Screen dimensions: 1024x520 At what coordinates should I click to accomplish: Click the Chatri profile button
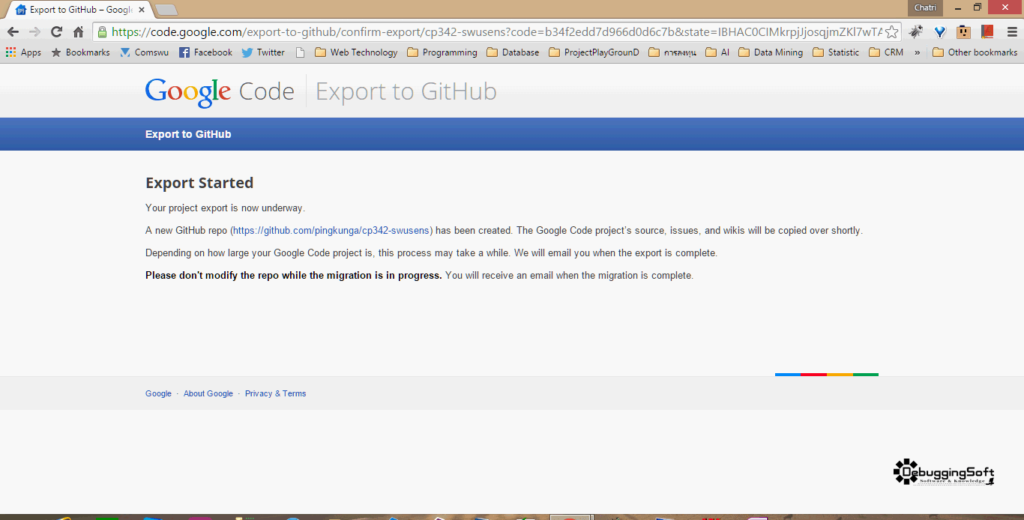(925, 7)
